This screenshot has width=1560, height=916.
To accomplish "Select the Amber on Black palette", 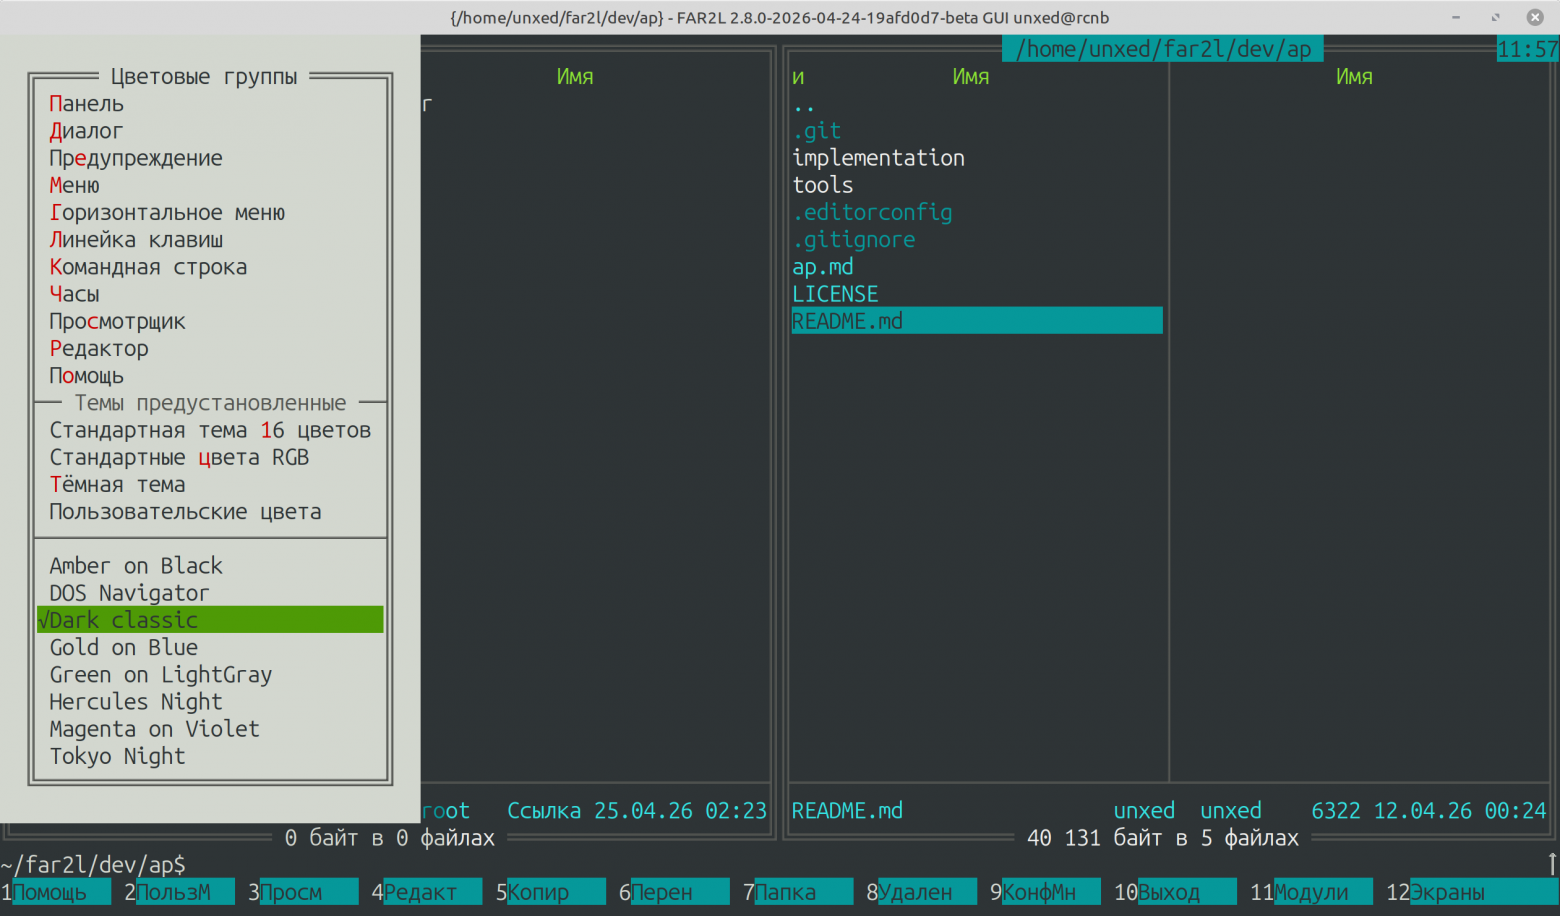I will pyautogui.click(x=135, y=565).
